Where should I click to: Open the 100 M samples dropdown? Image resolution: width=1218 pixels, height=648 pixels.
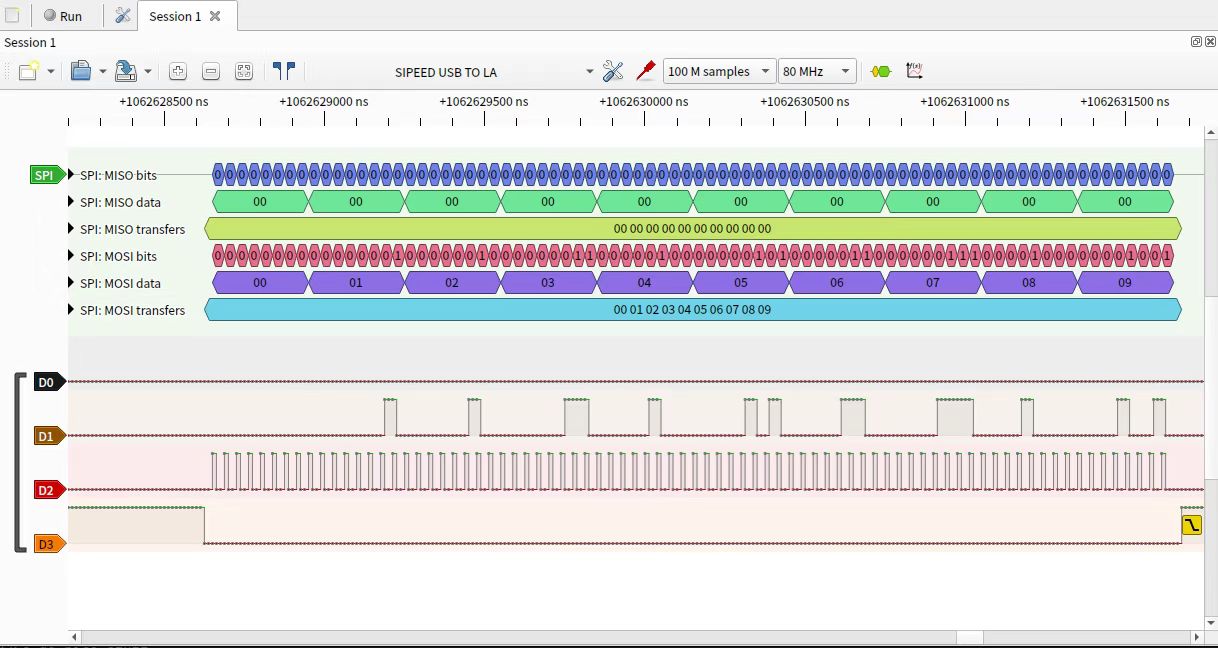tap(719, 71)
